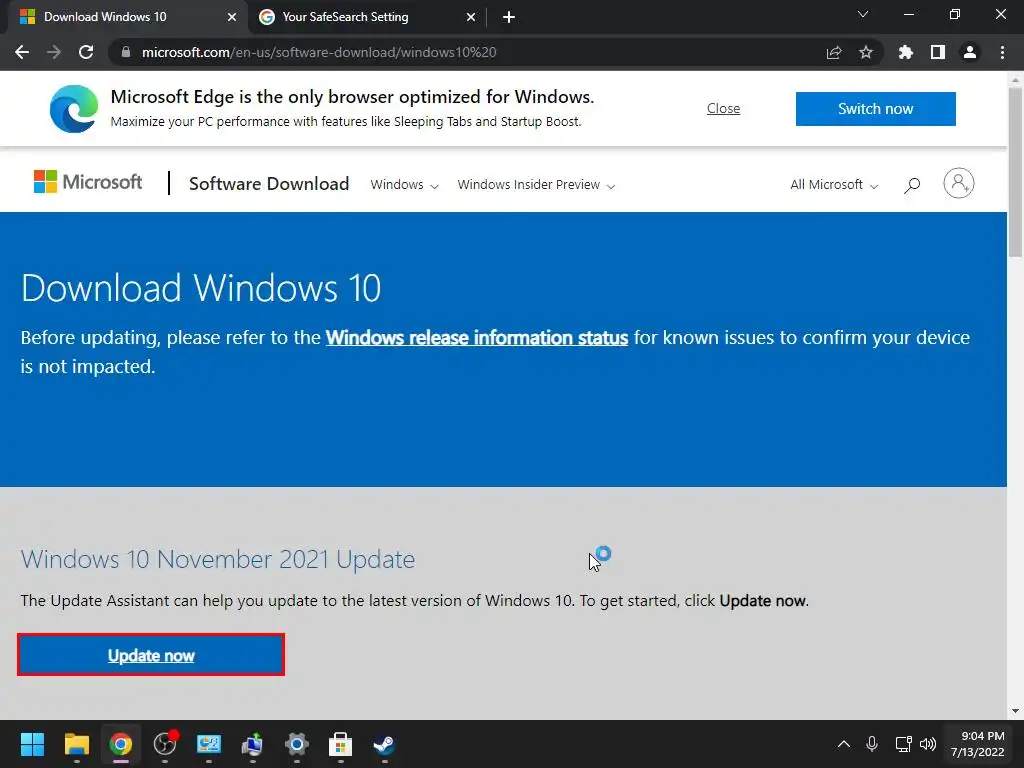
Task: Open the tab search chevron in title bar
Action: click(x=863, y=14)
